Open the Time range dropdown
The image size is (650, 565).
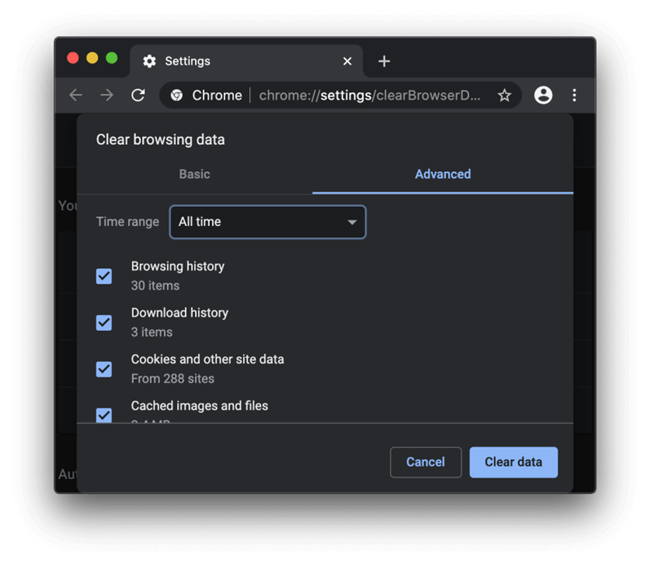coord(268,222)
